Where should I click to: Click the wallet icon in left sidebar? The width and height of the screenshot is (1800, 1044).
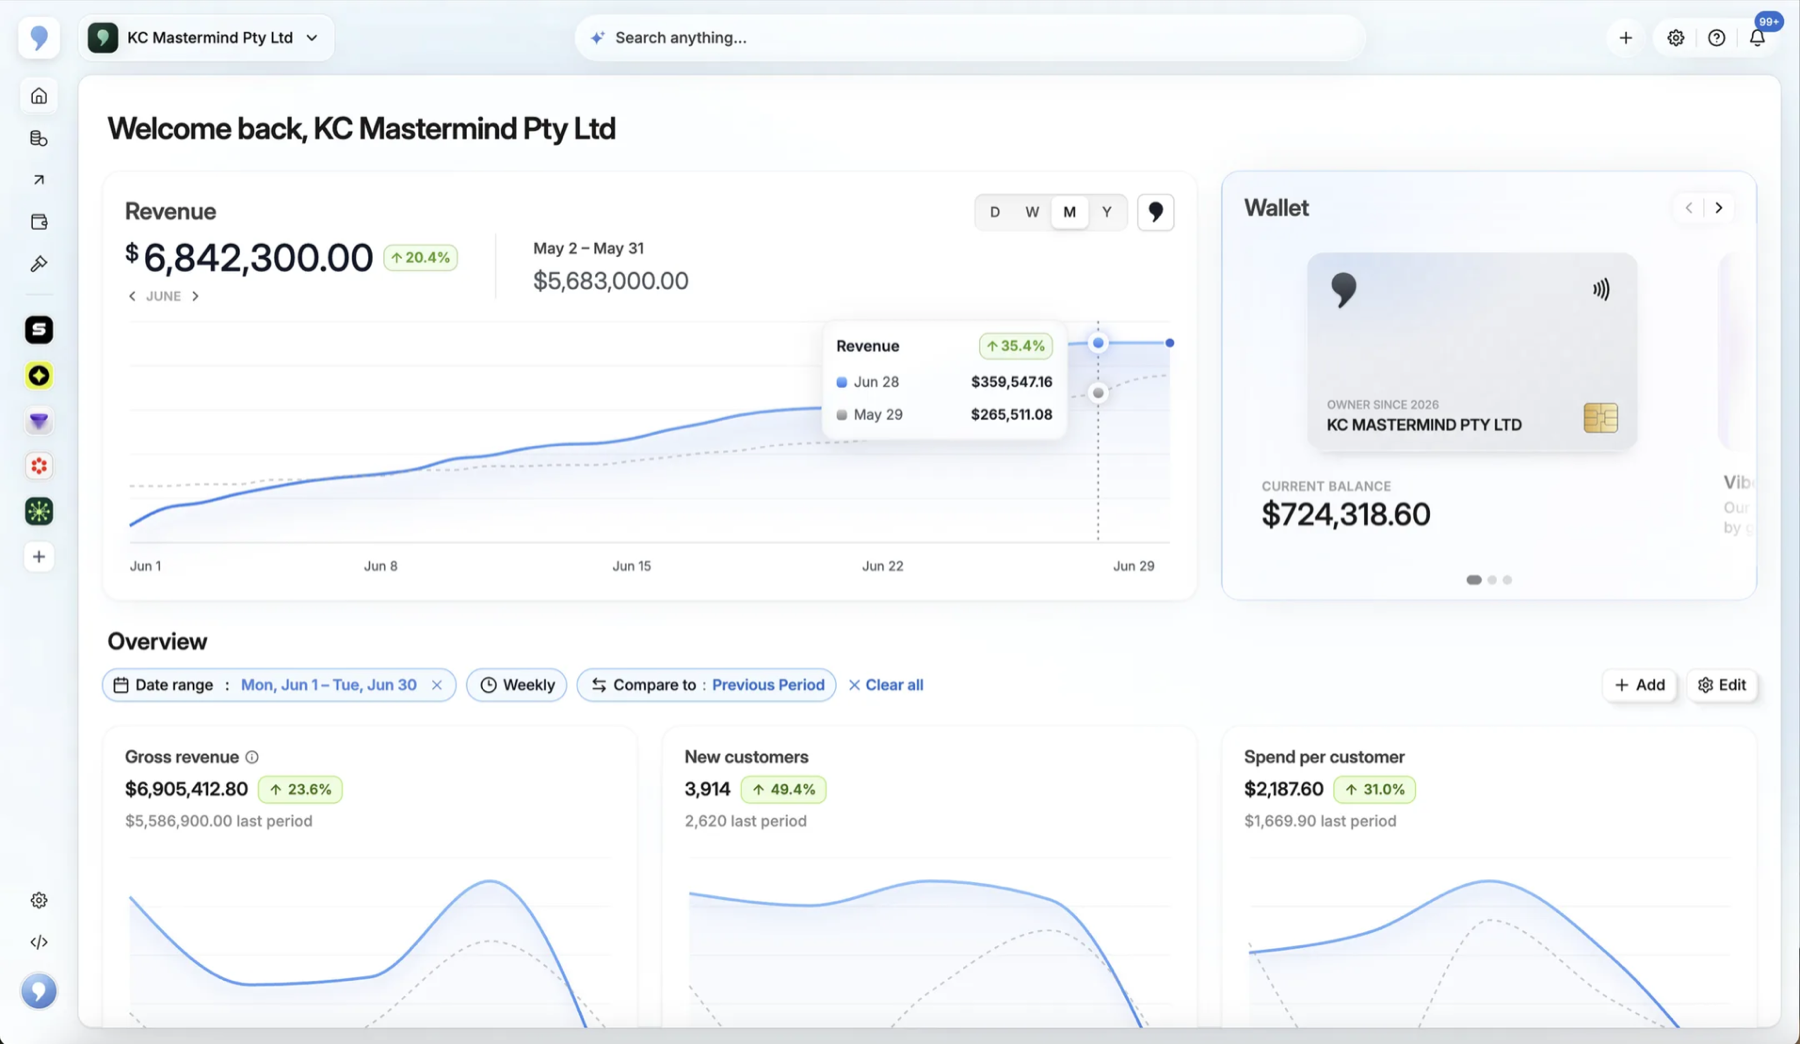coord(39,222)
